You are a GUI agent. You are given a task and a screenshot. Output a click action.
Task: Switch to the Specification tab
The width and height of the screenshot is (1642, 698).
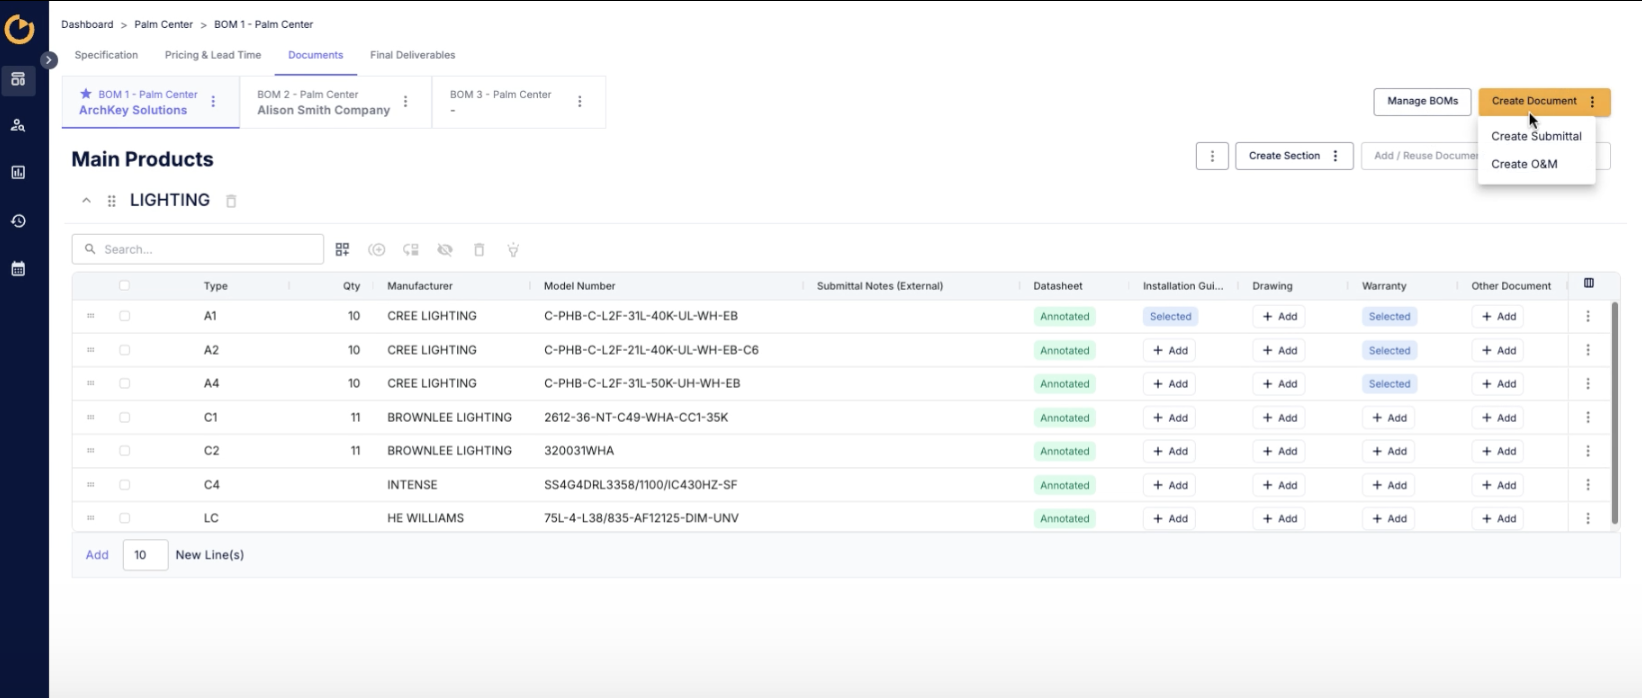pyautogui.click(x=106, y=55)
